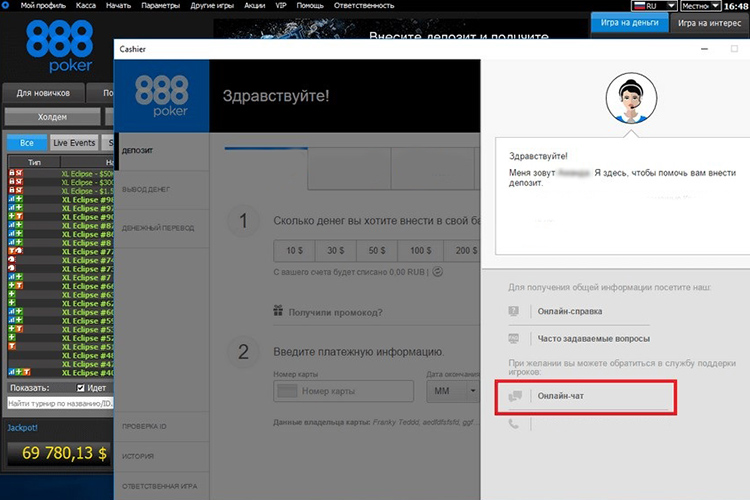The height and width of the screenshot is (500, 750).
Task: Expand Получили промокод? section
Action: point(335,312)
